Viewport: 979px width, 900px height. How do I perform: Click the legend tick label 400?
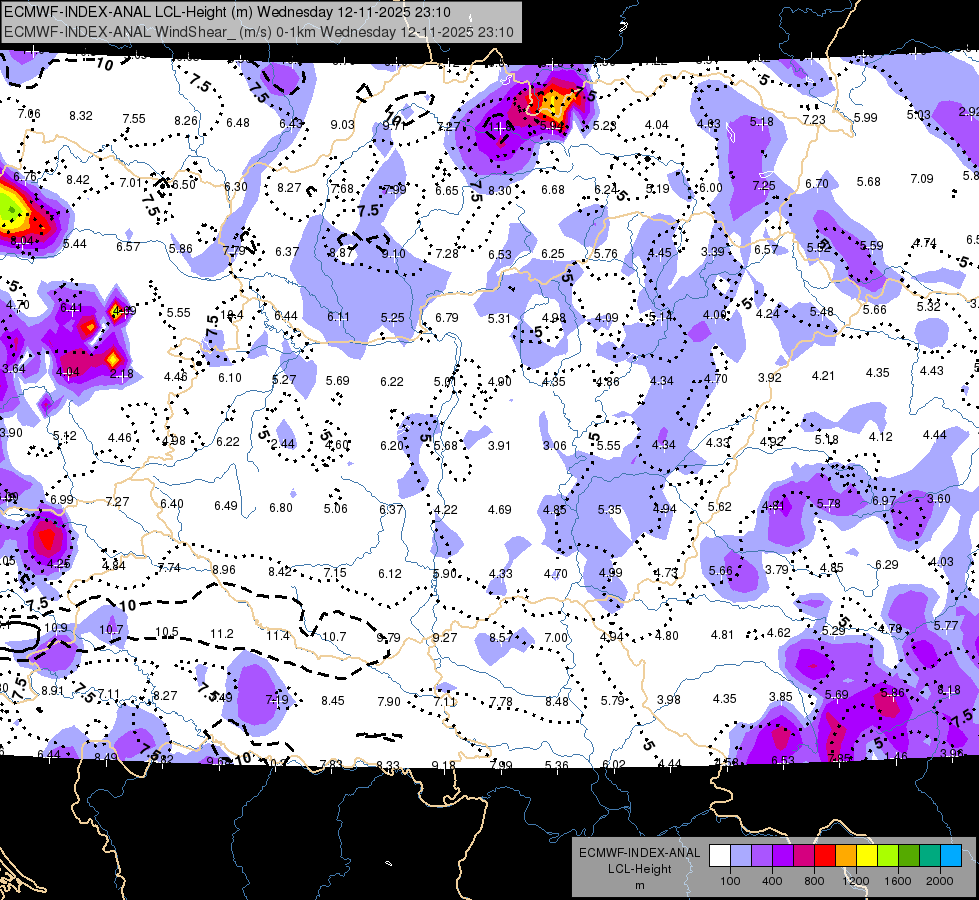pos(772,881)
